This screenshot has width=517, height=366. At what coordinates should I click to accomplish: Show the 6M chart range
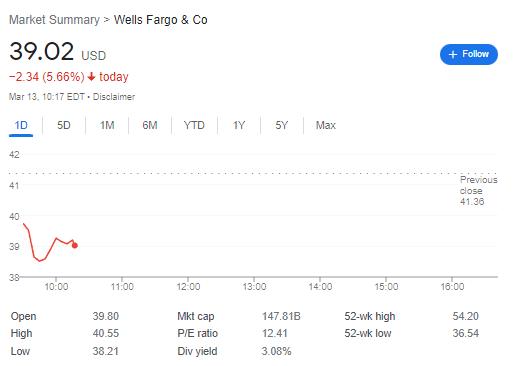click(150, 125)
